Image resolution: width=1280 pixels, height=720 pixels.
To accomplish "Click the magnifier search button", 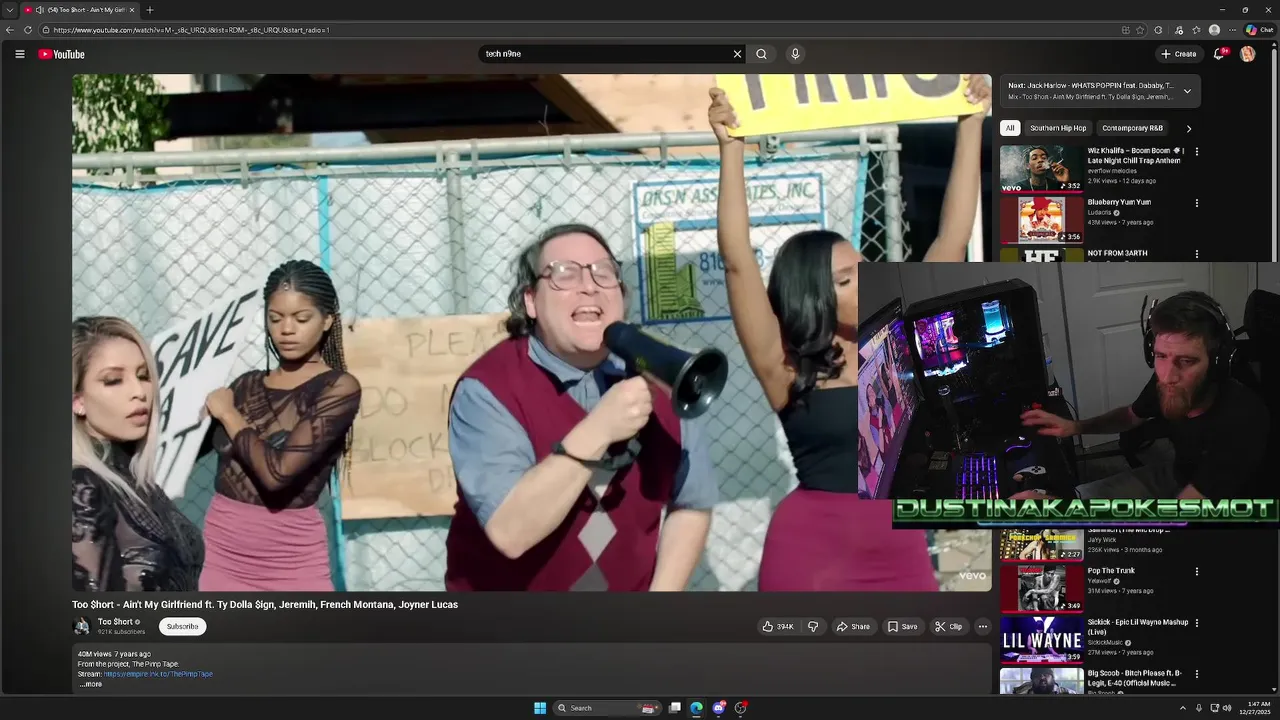I will pos(761,54).
